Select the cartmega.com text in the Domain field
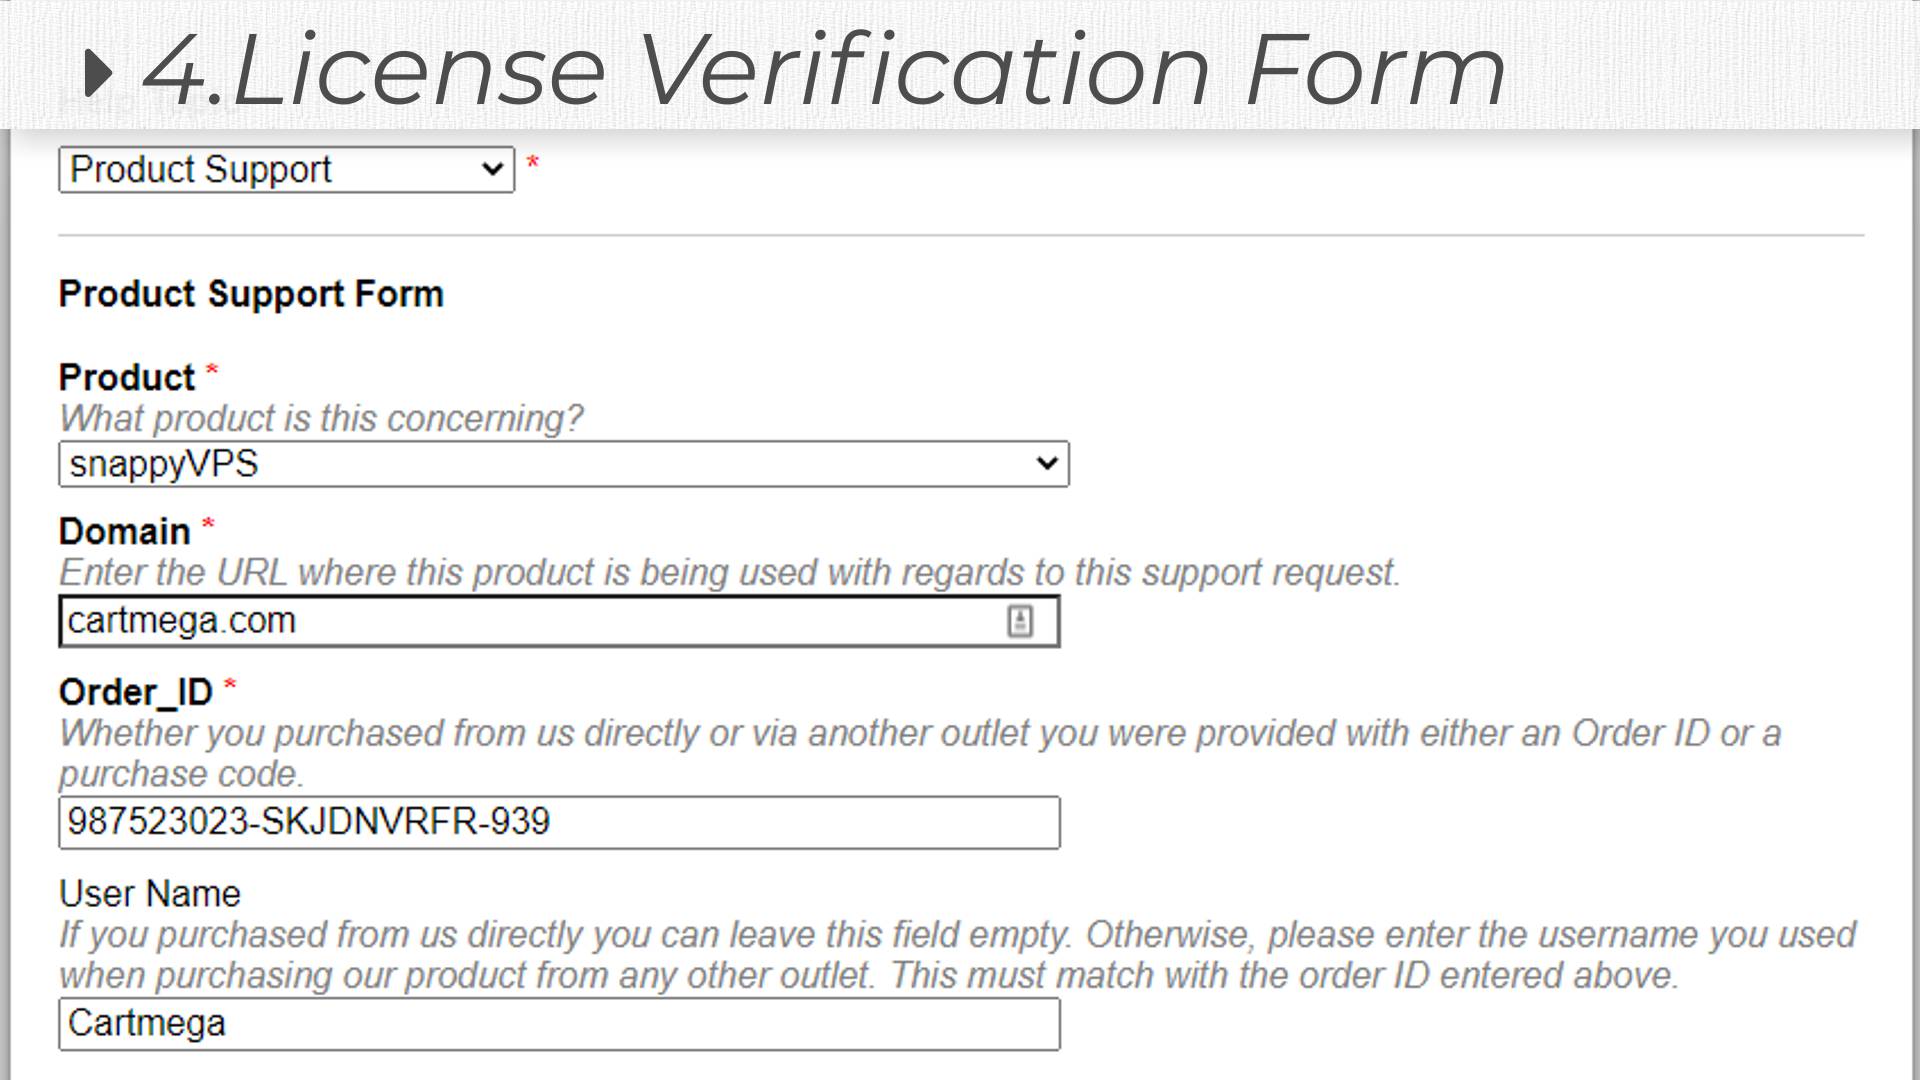This screenshot has width=1920, height=1080. pyautogui.click(x=182, y=620)
